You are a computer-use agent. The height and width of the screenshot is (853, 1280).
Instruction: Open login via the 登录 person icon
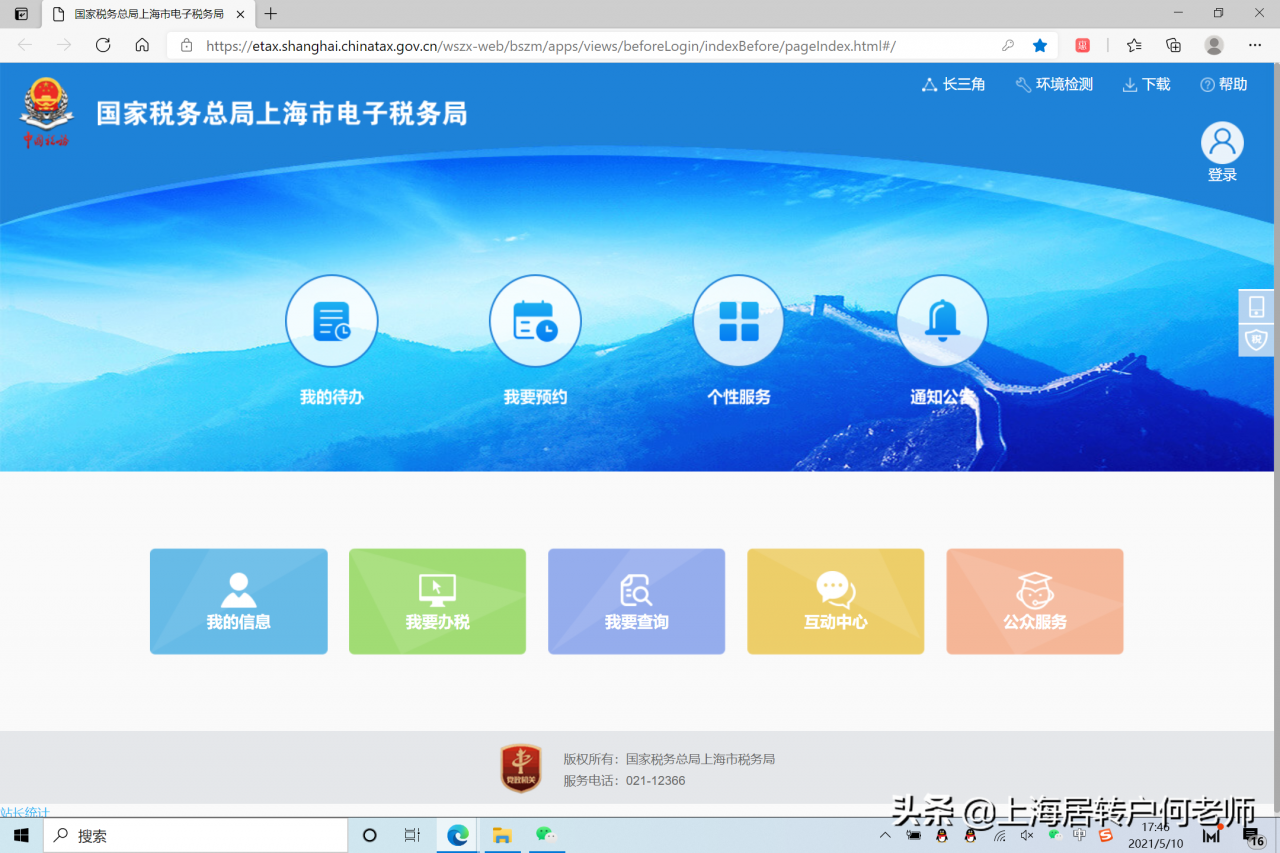tap(1221, 141)
